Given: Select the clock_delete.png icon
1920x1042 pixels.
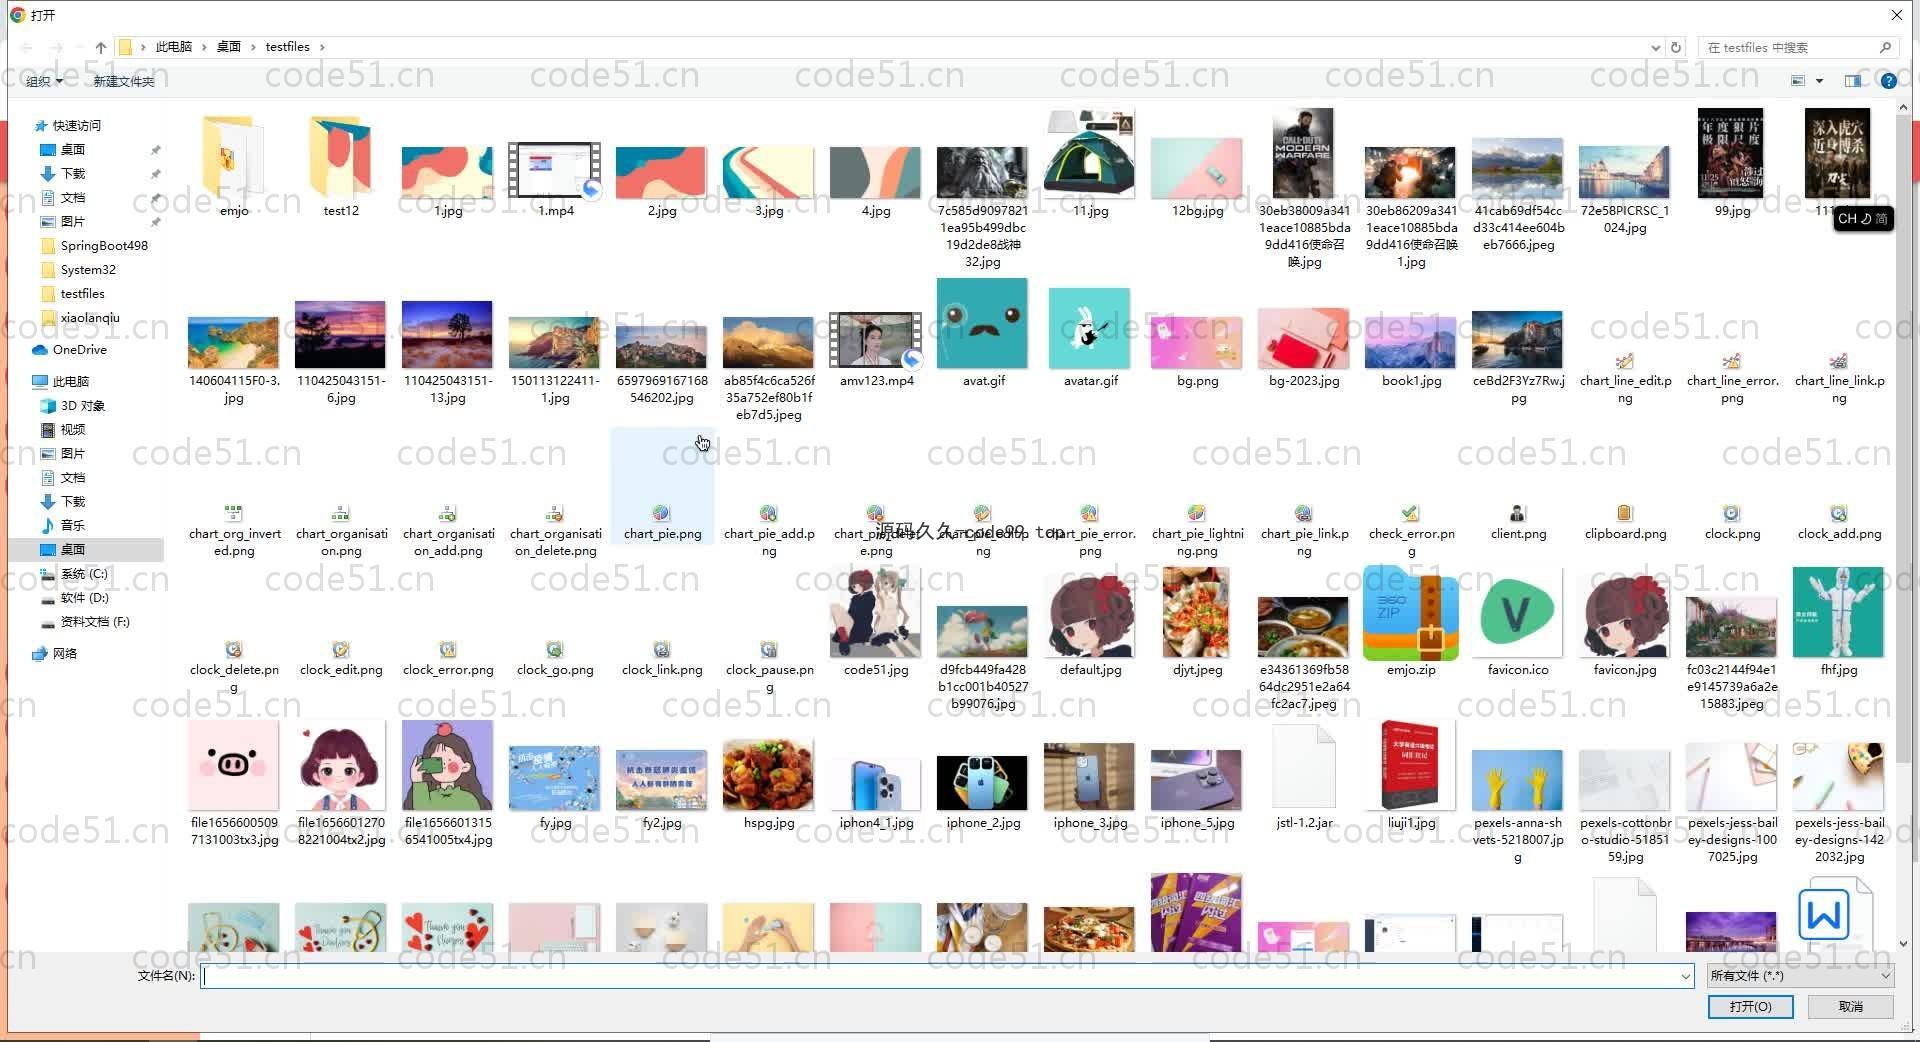Looking at the screenshot, I should [233, 649].
